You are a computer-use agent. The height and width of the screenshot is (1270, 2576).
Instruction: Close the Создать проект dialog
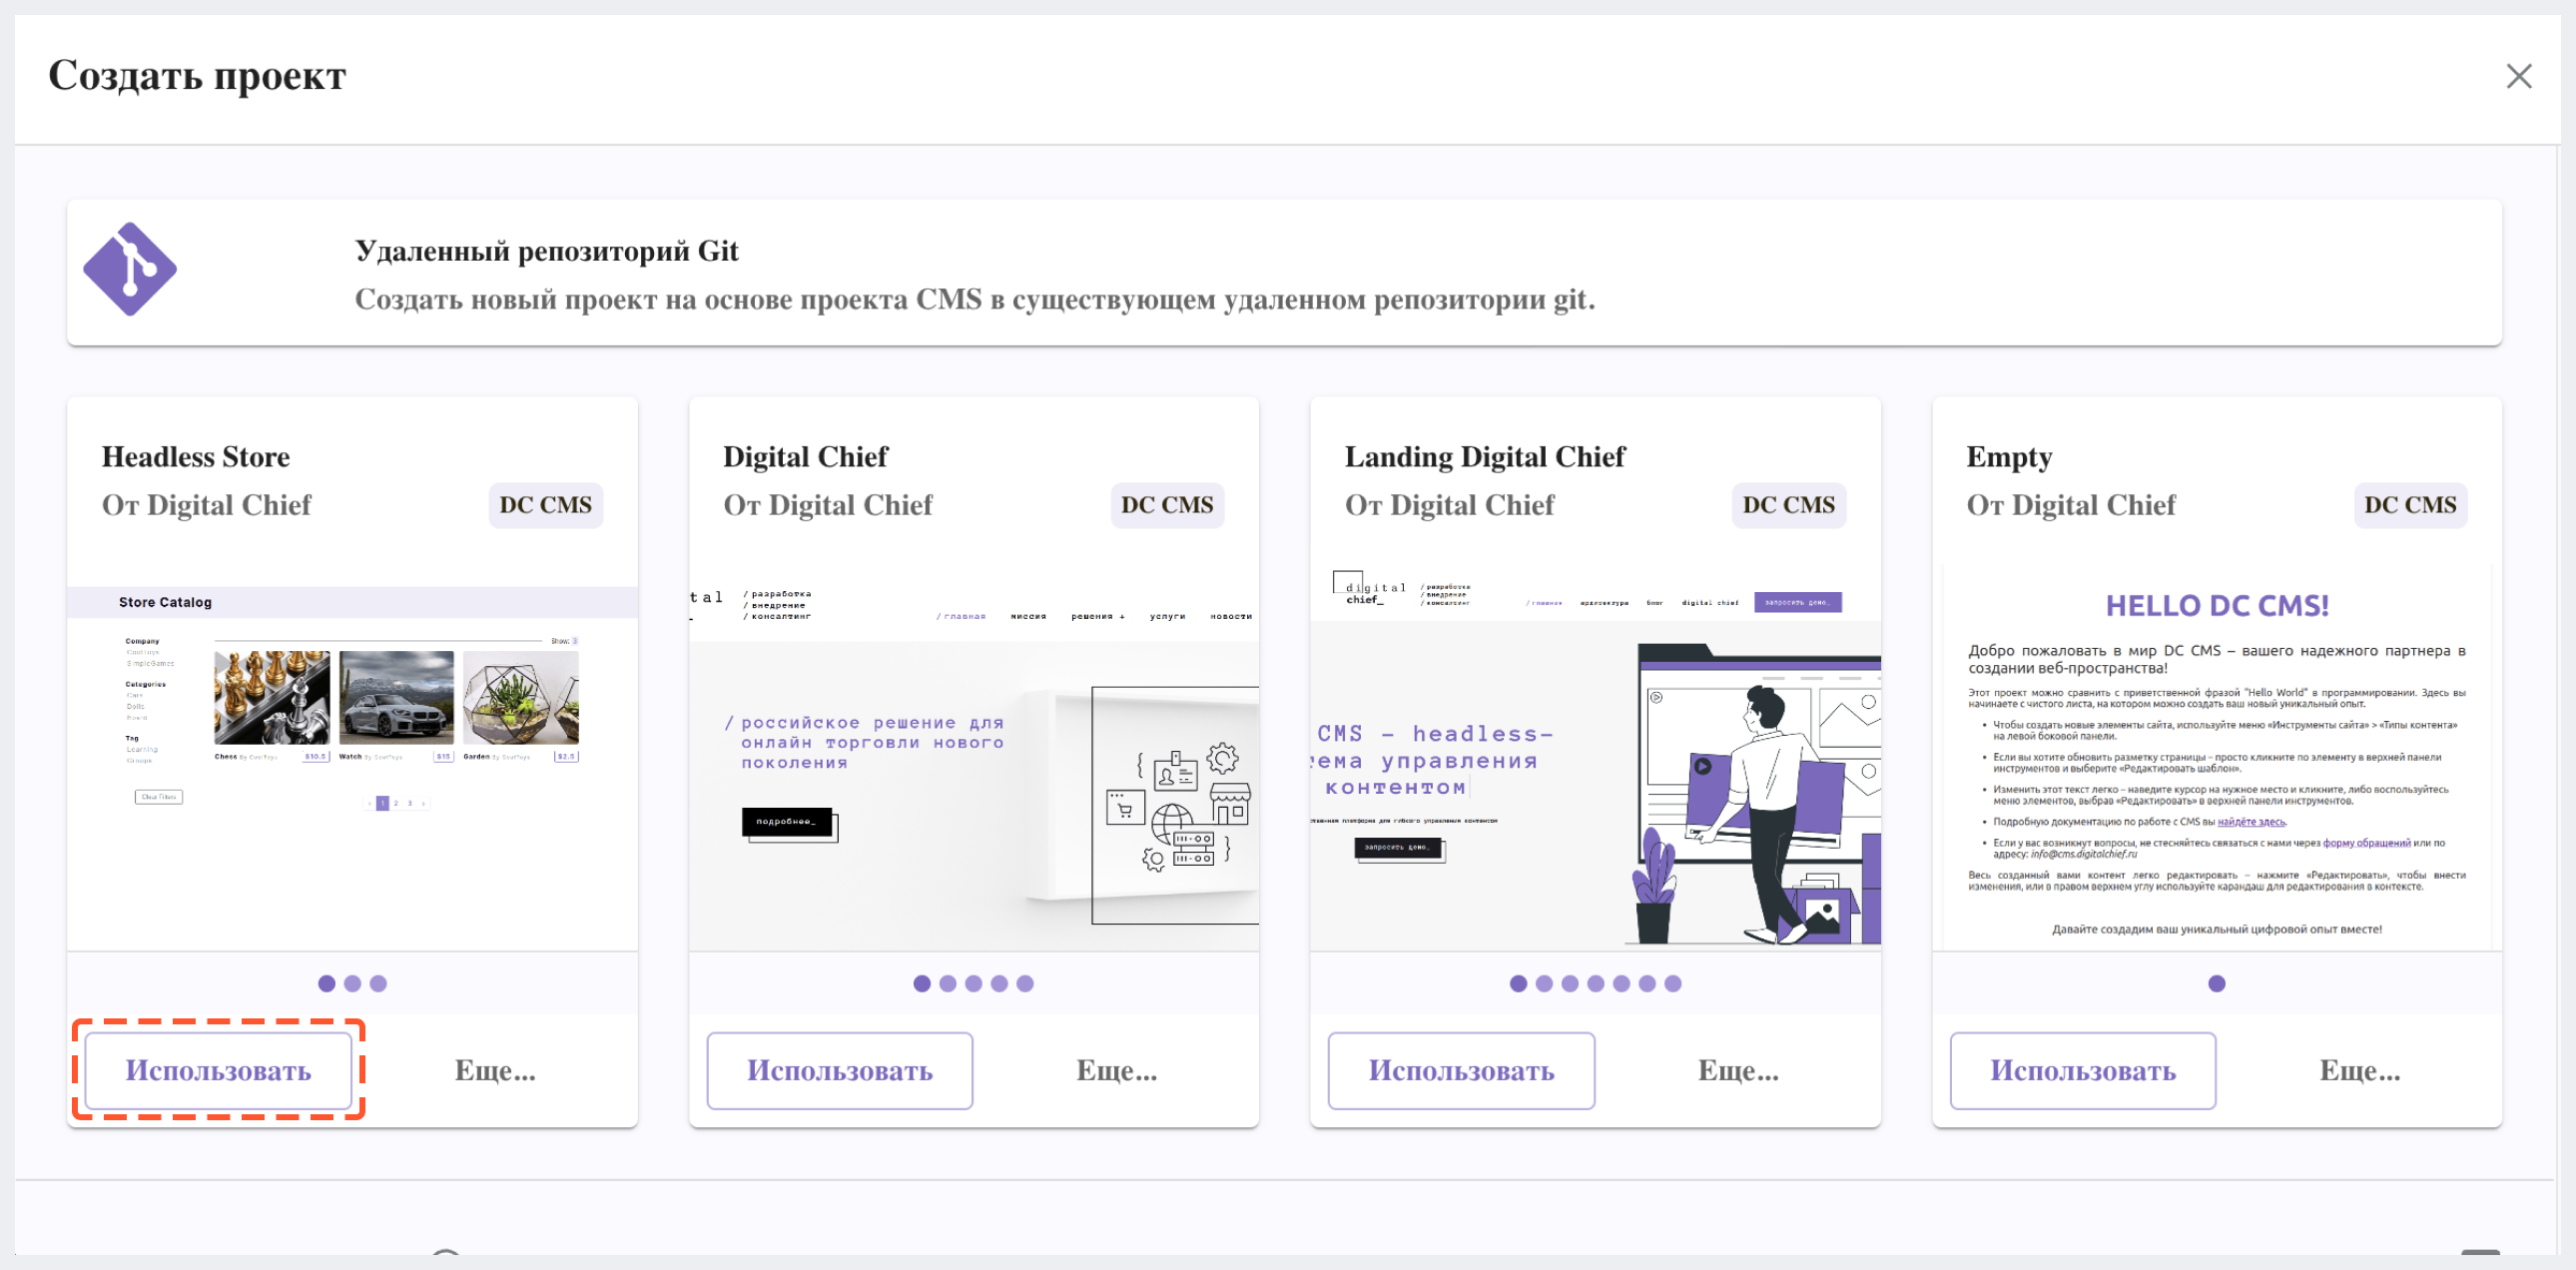tap(2518, 76)
